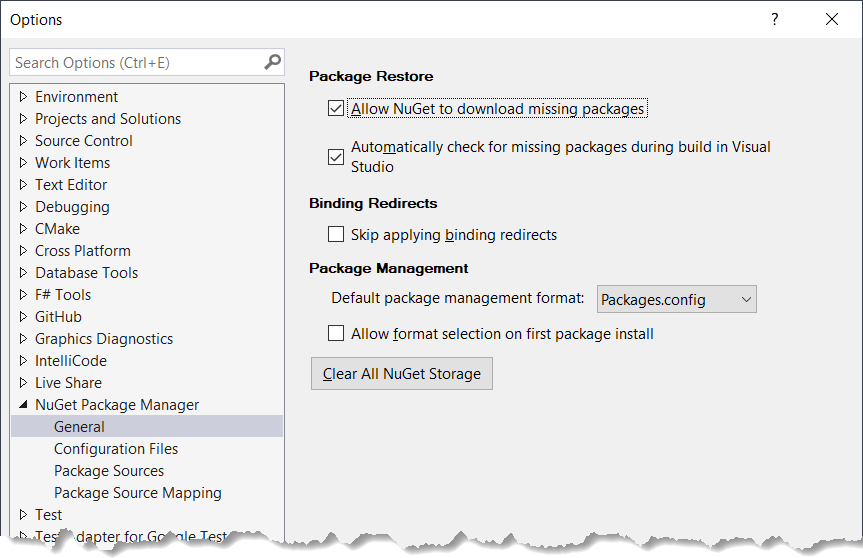Focus the Search Options field
This screenshot has width=863, height=558.
pos(146,62)
